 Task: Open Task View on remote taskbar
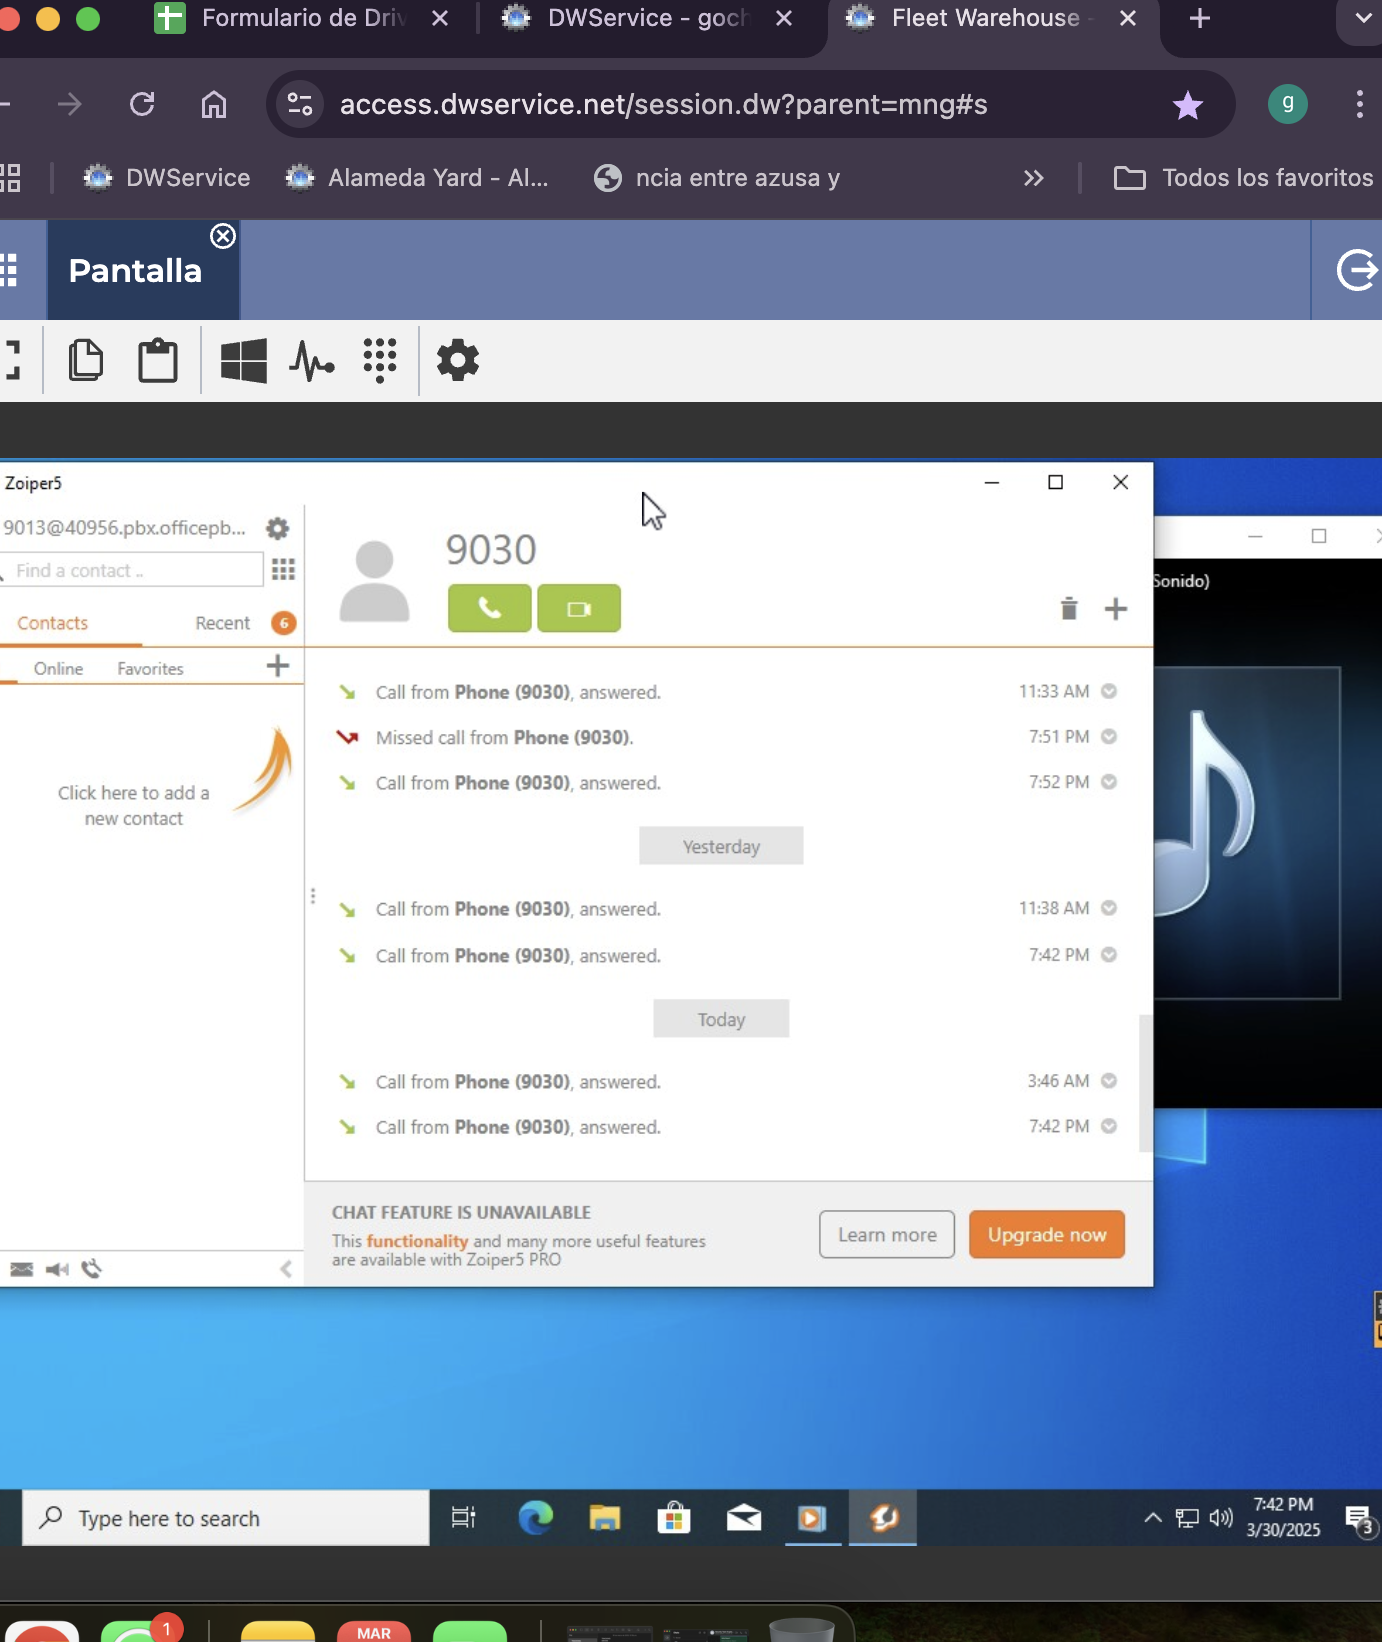click(464, 1518)
